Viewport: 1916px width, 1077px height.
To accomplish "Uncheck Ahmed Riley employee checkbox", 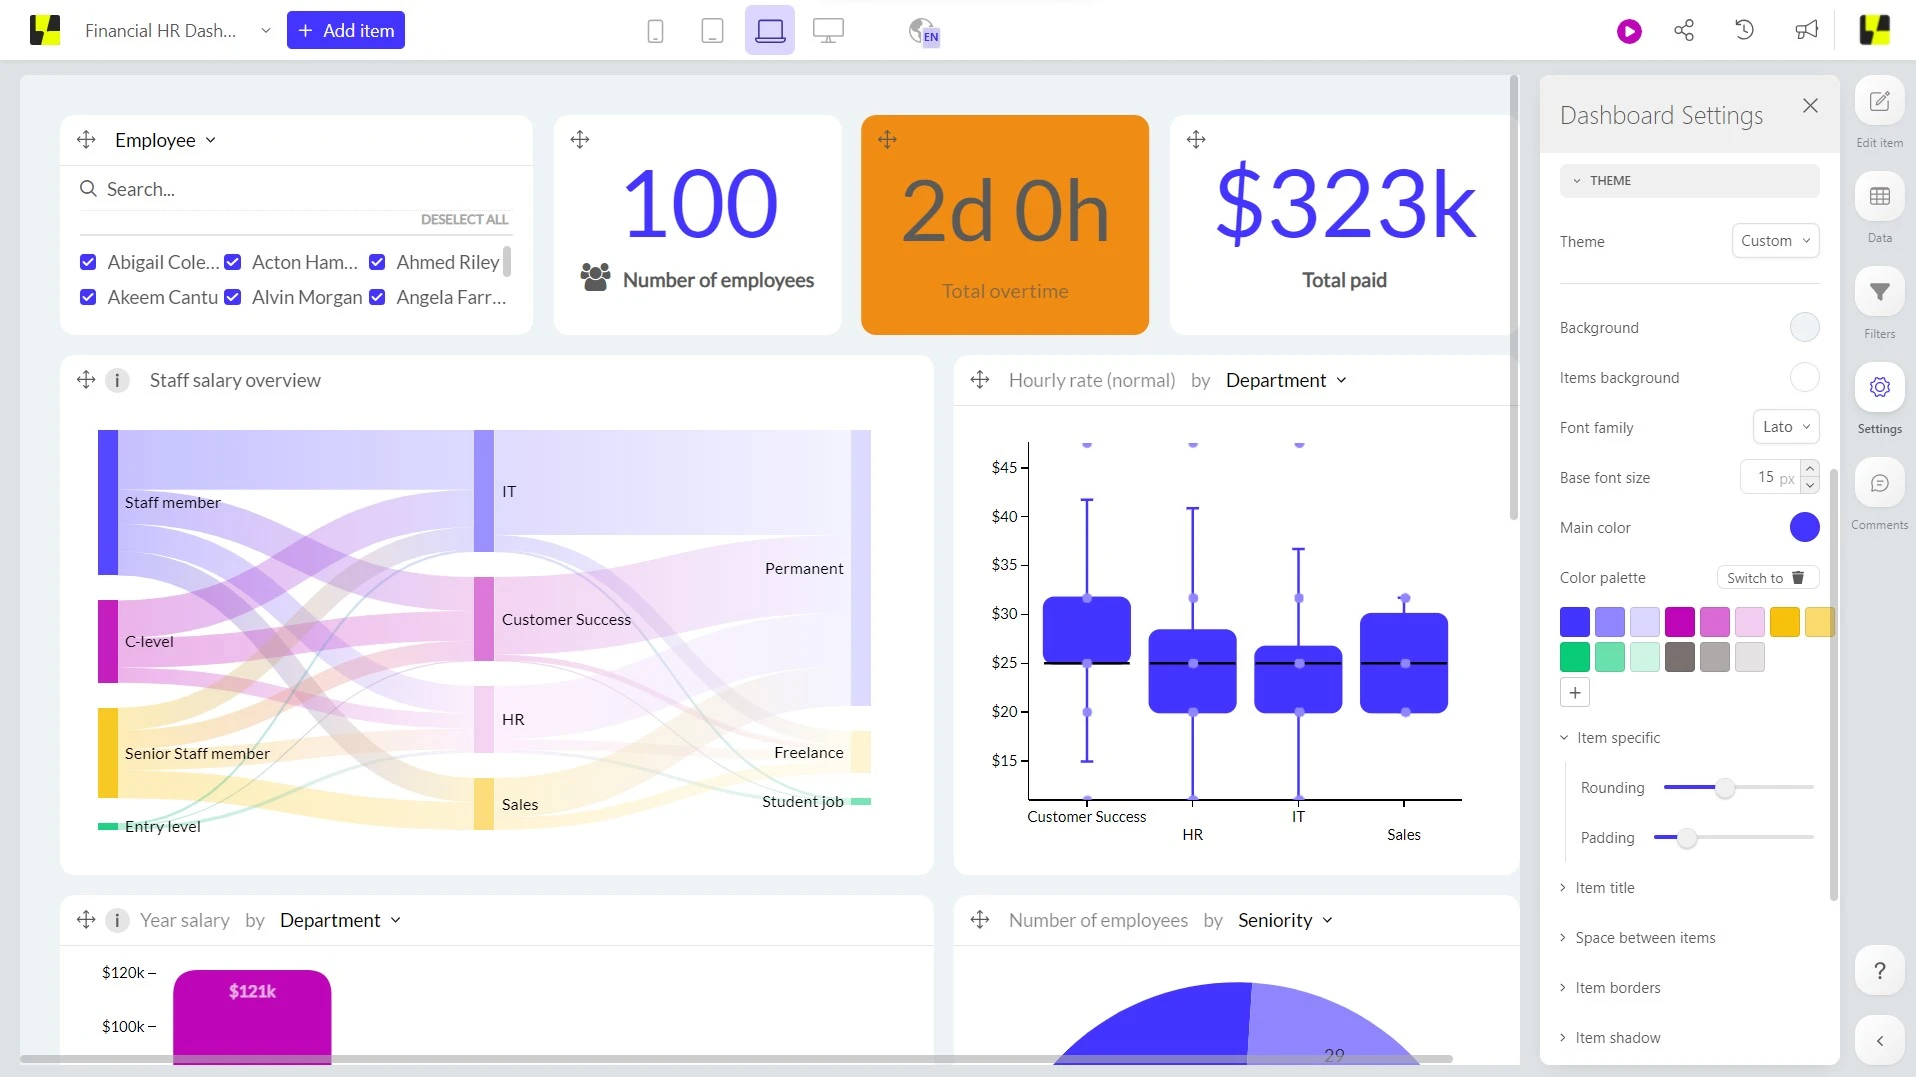I will pyautogui.click(x=377, y=262).
